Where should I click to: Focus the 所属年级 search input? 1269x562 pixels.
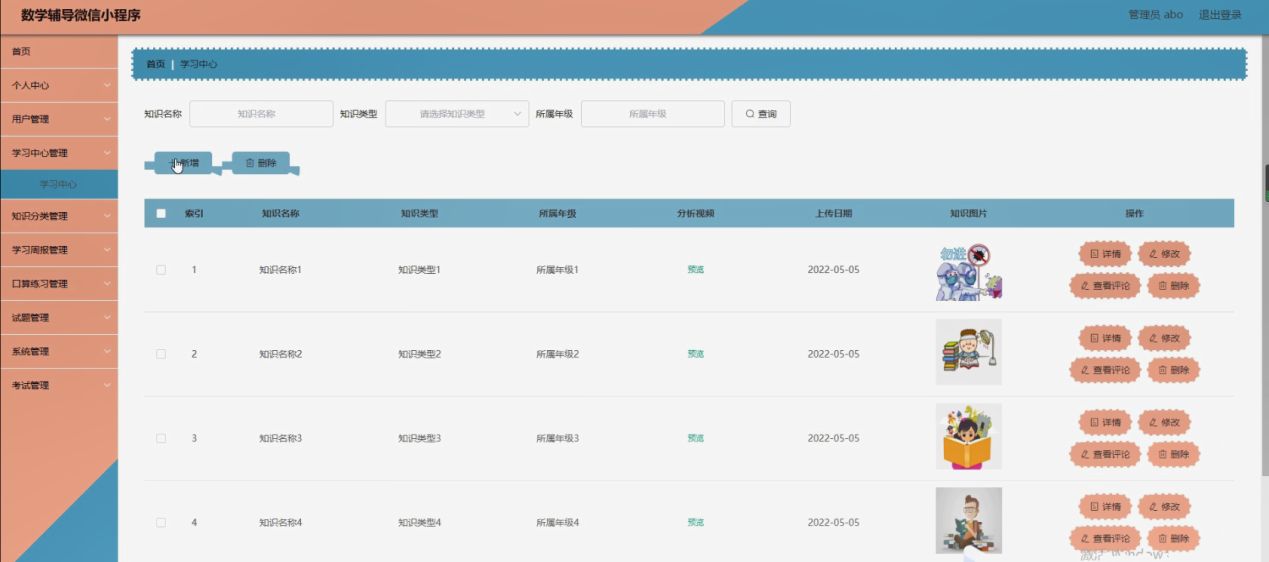click(x=653, y=114)
